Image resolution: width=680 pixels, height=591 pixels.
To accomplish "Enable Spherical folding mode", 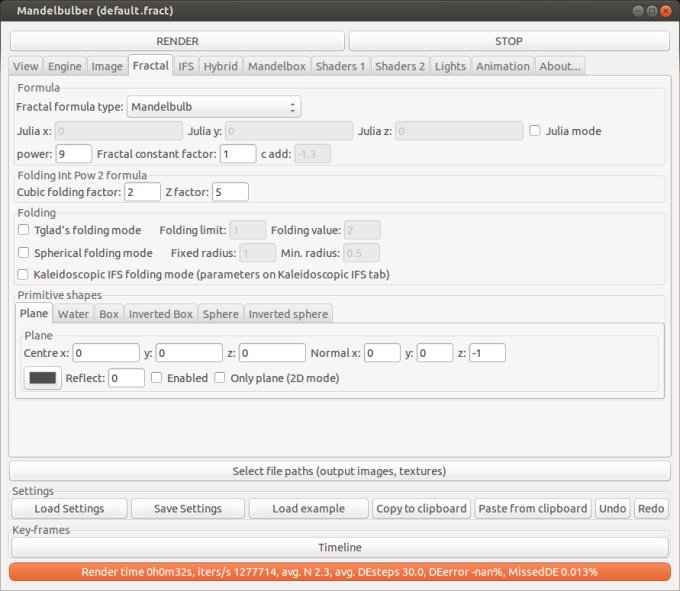I will (x=24, y=253).
